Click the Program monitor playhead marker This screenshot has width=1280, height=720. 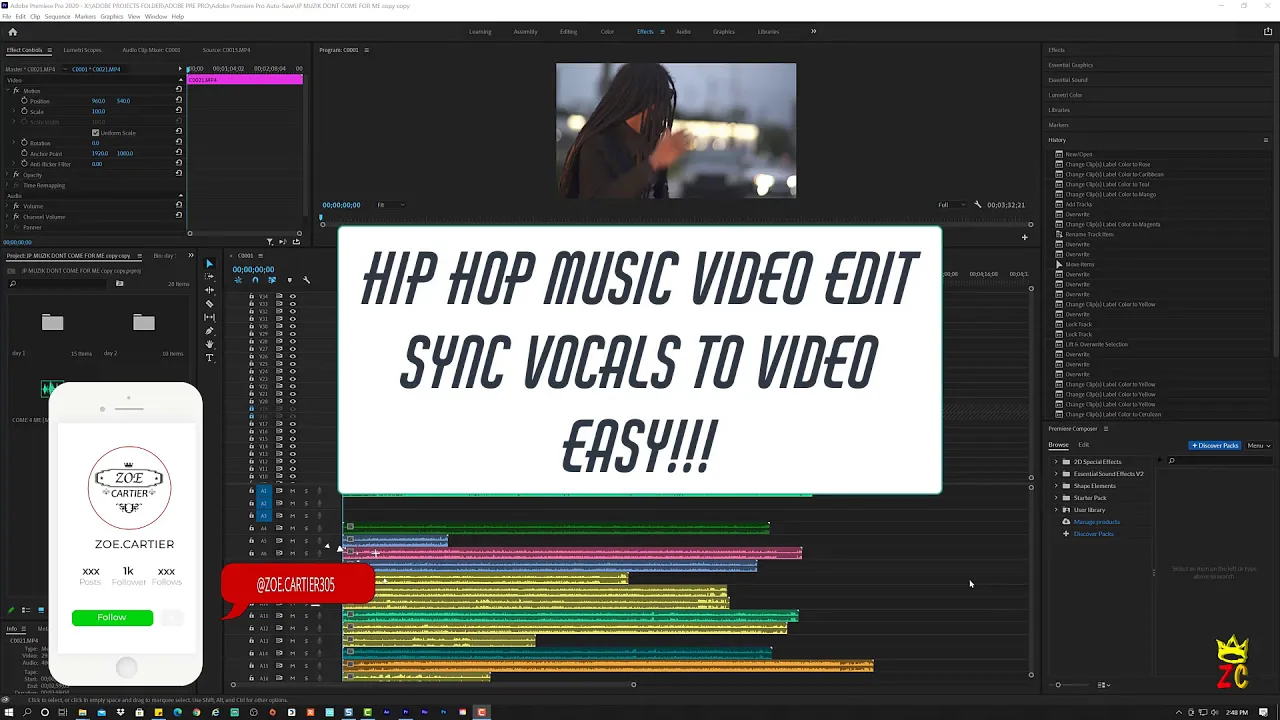[321, 217]
